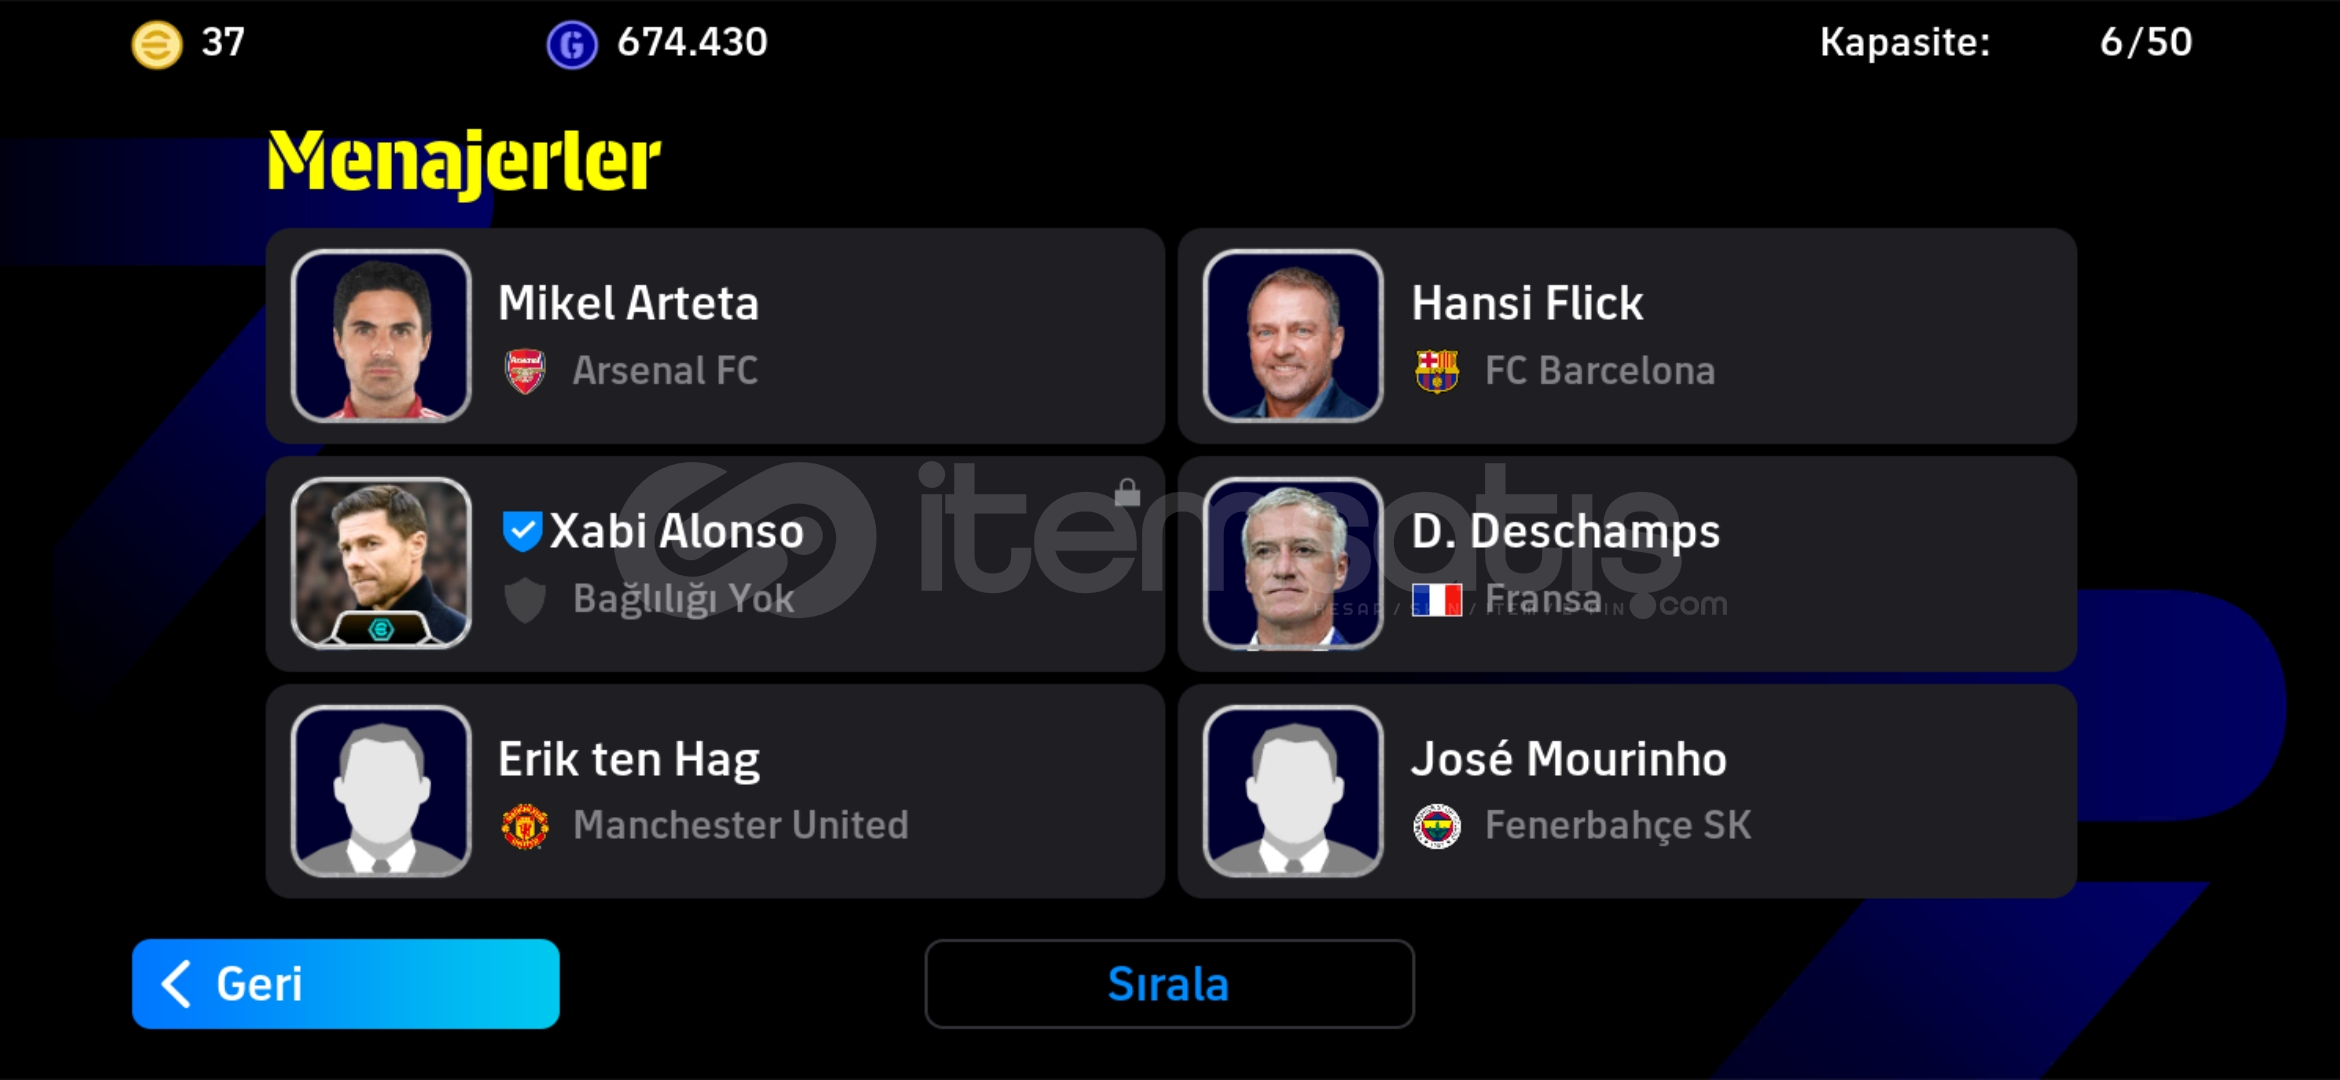Image resolution: width=2340 pixels, height=1080 pixels.
Task: Tap the blue GP currency icon
Action: point(572,44)
